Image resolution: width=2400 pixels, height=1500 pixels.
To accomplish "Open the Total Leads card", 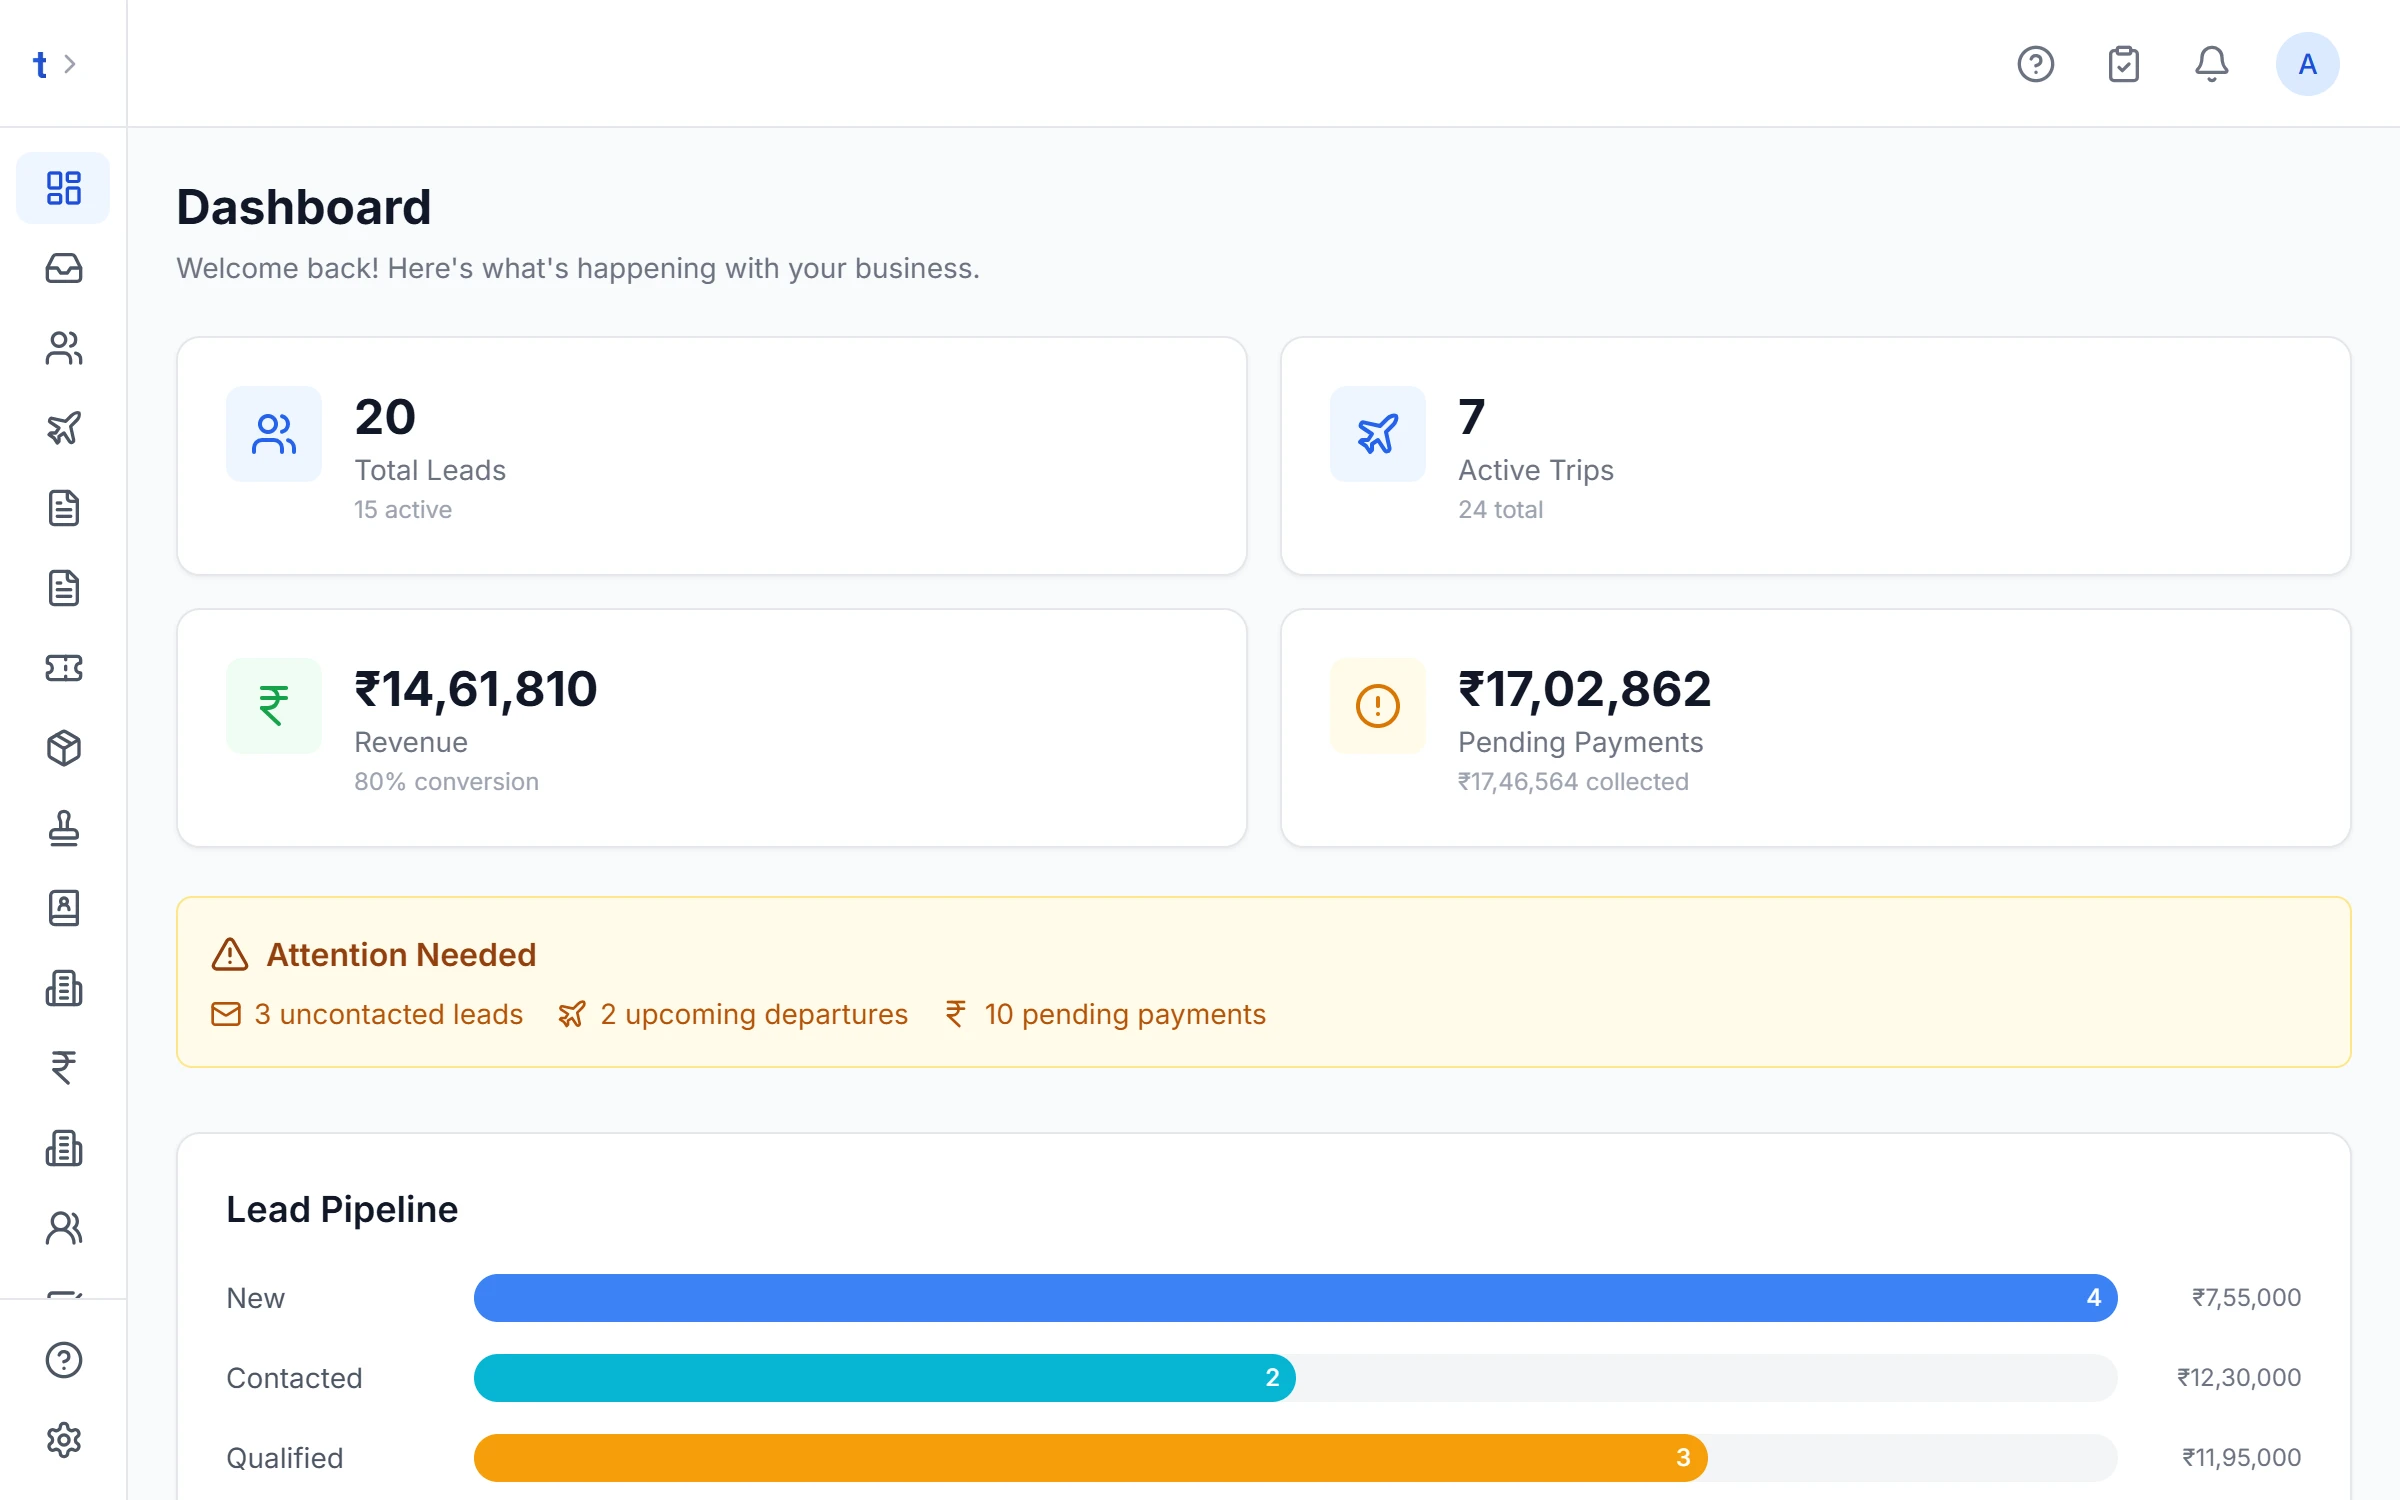I will click(x=712, y=456).
